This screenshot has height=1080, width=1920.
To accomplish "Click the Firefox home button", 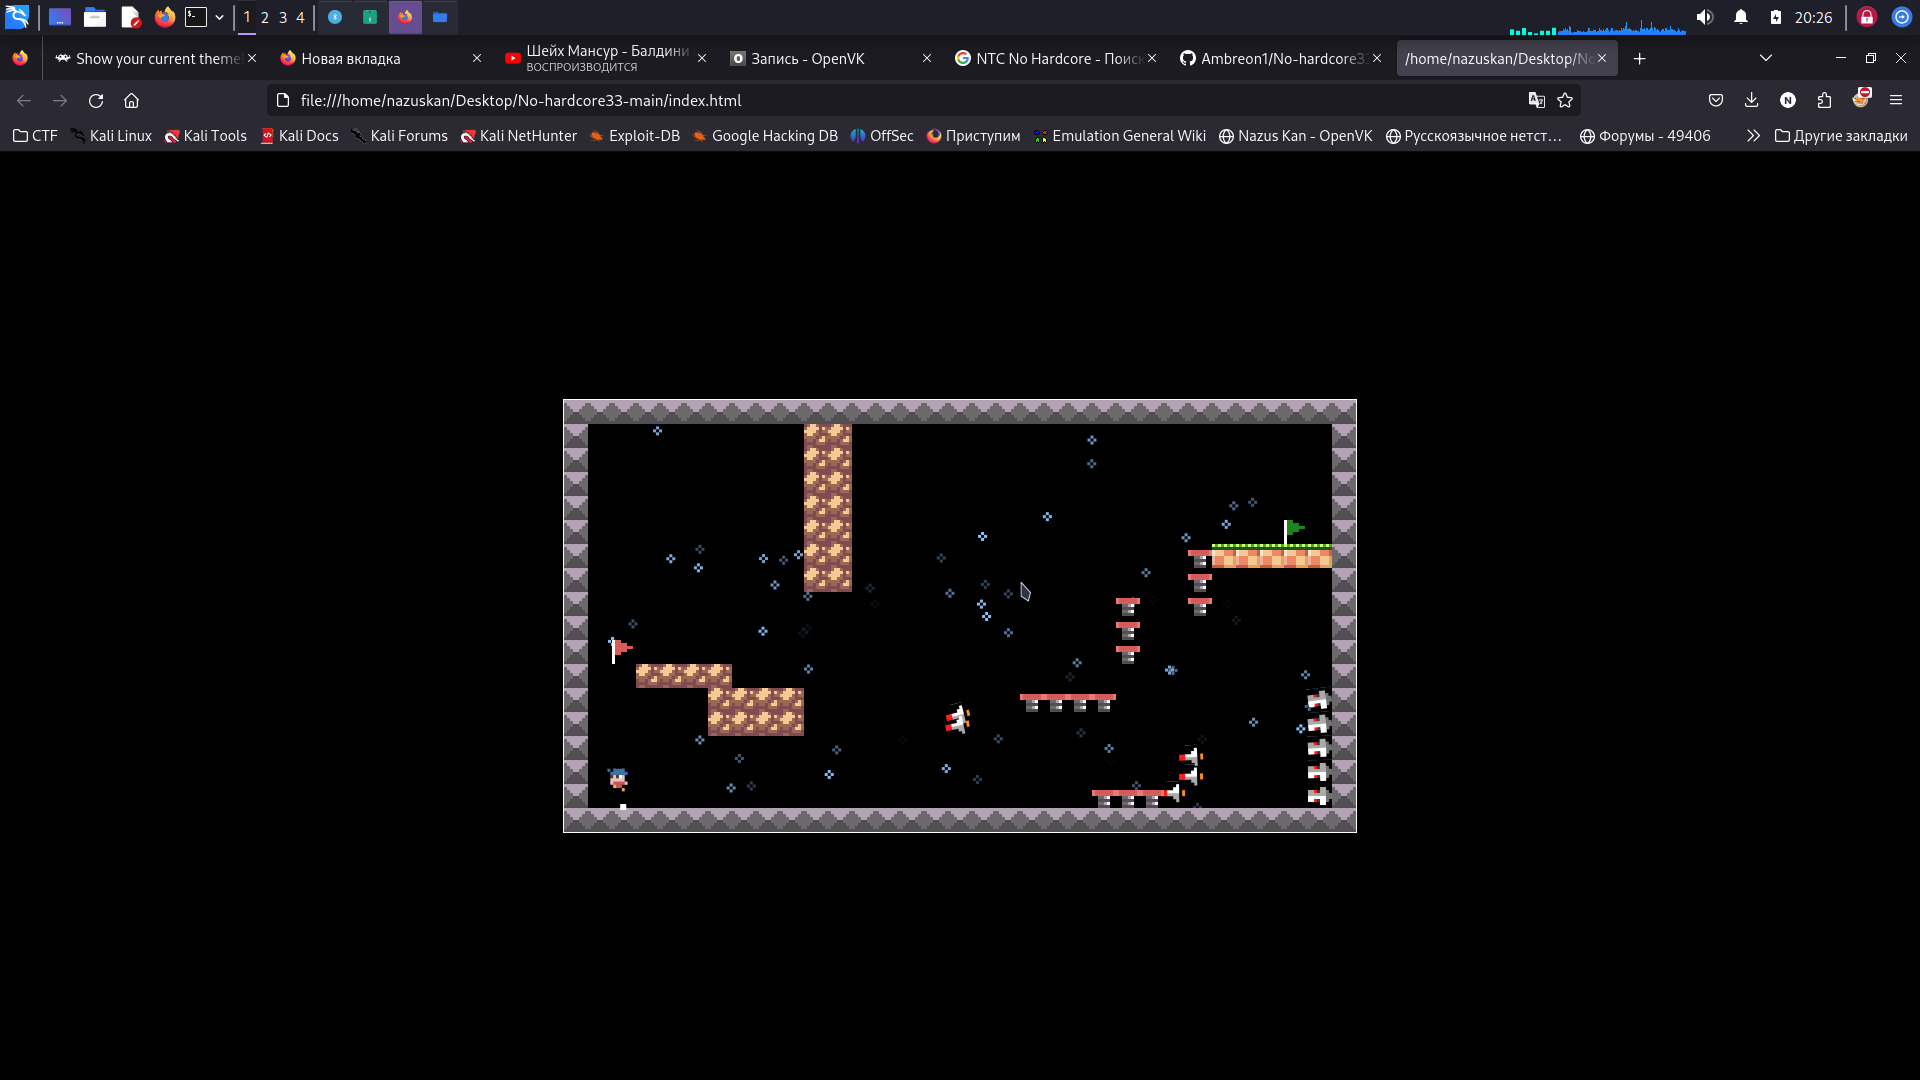I will 131,100.
